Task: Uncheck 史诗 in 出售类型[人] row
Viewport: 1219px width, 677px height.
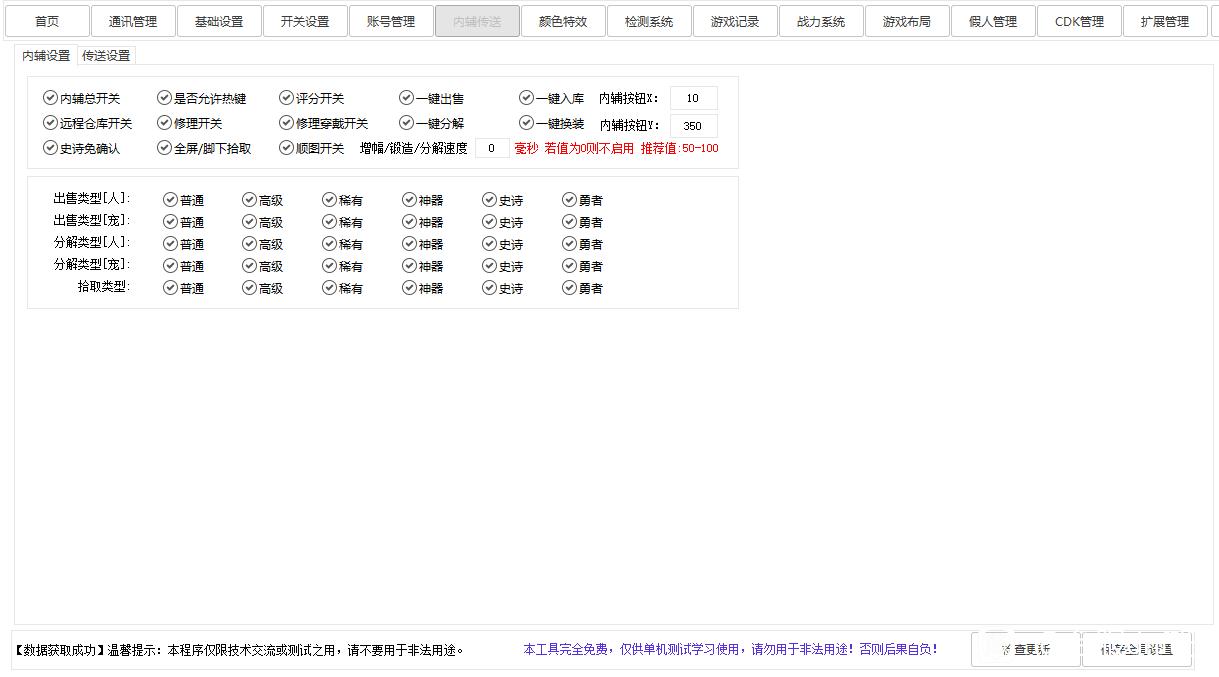Action: pos(503,200)
